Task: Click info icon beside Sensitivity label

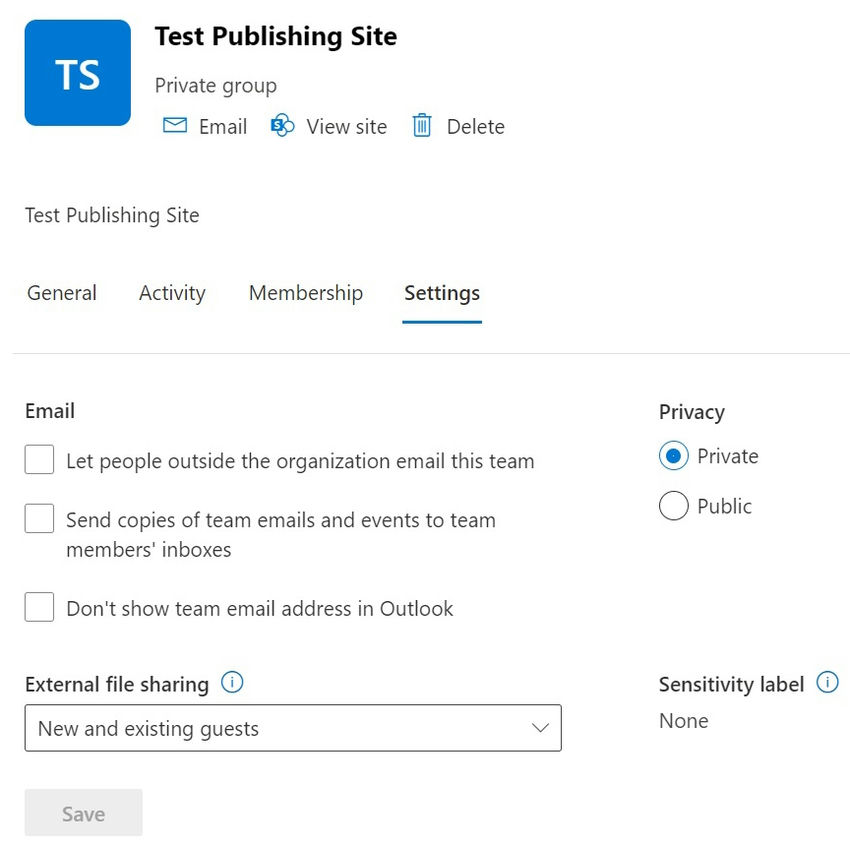Action: [x=827, y=682]
